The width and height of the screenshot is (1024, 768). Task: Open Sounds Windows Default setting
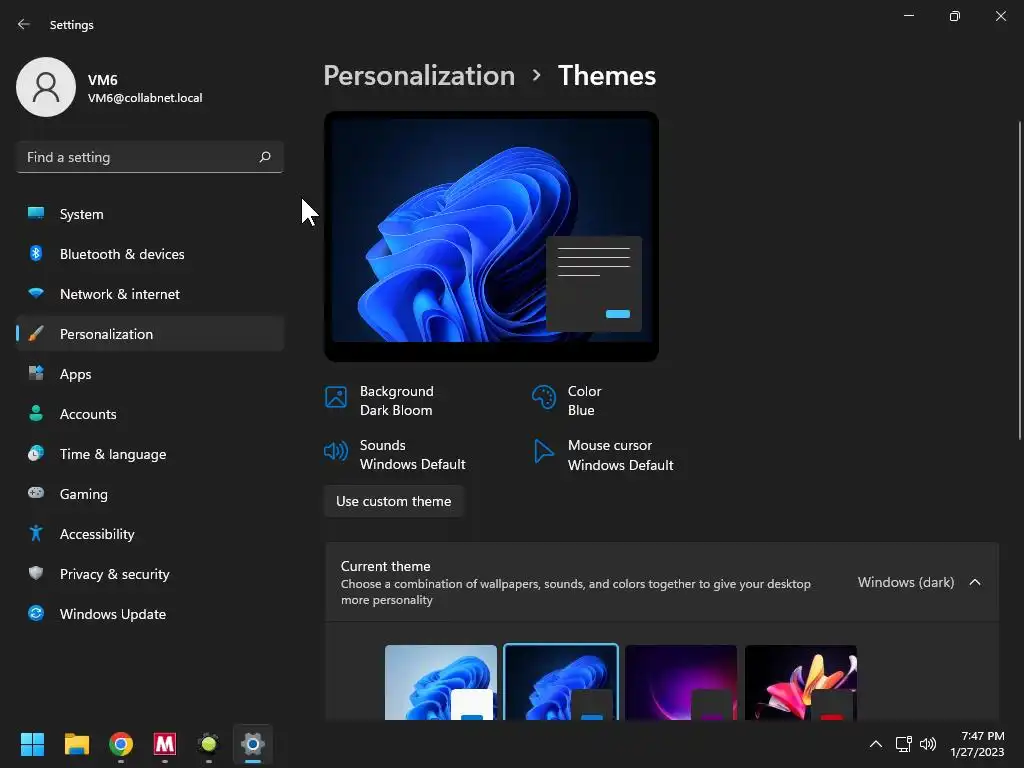pyautogui.click(x=395, y=455)
